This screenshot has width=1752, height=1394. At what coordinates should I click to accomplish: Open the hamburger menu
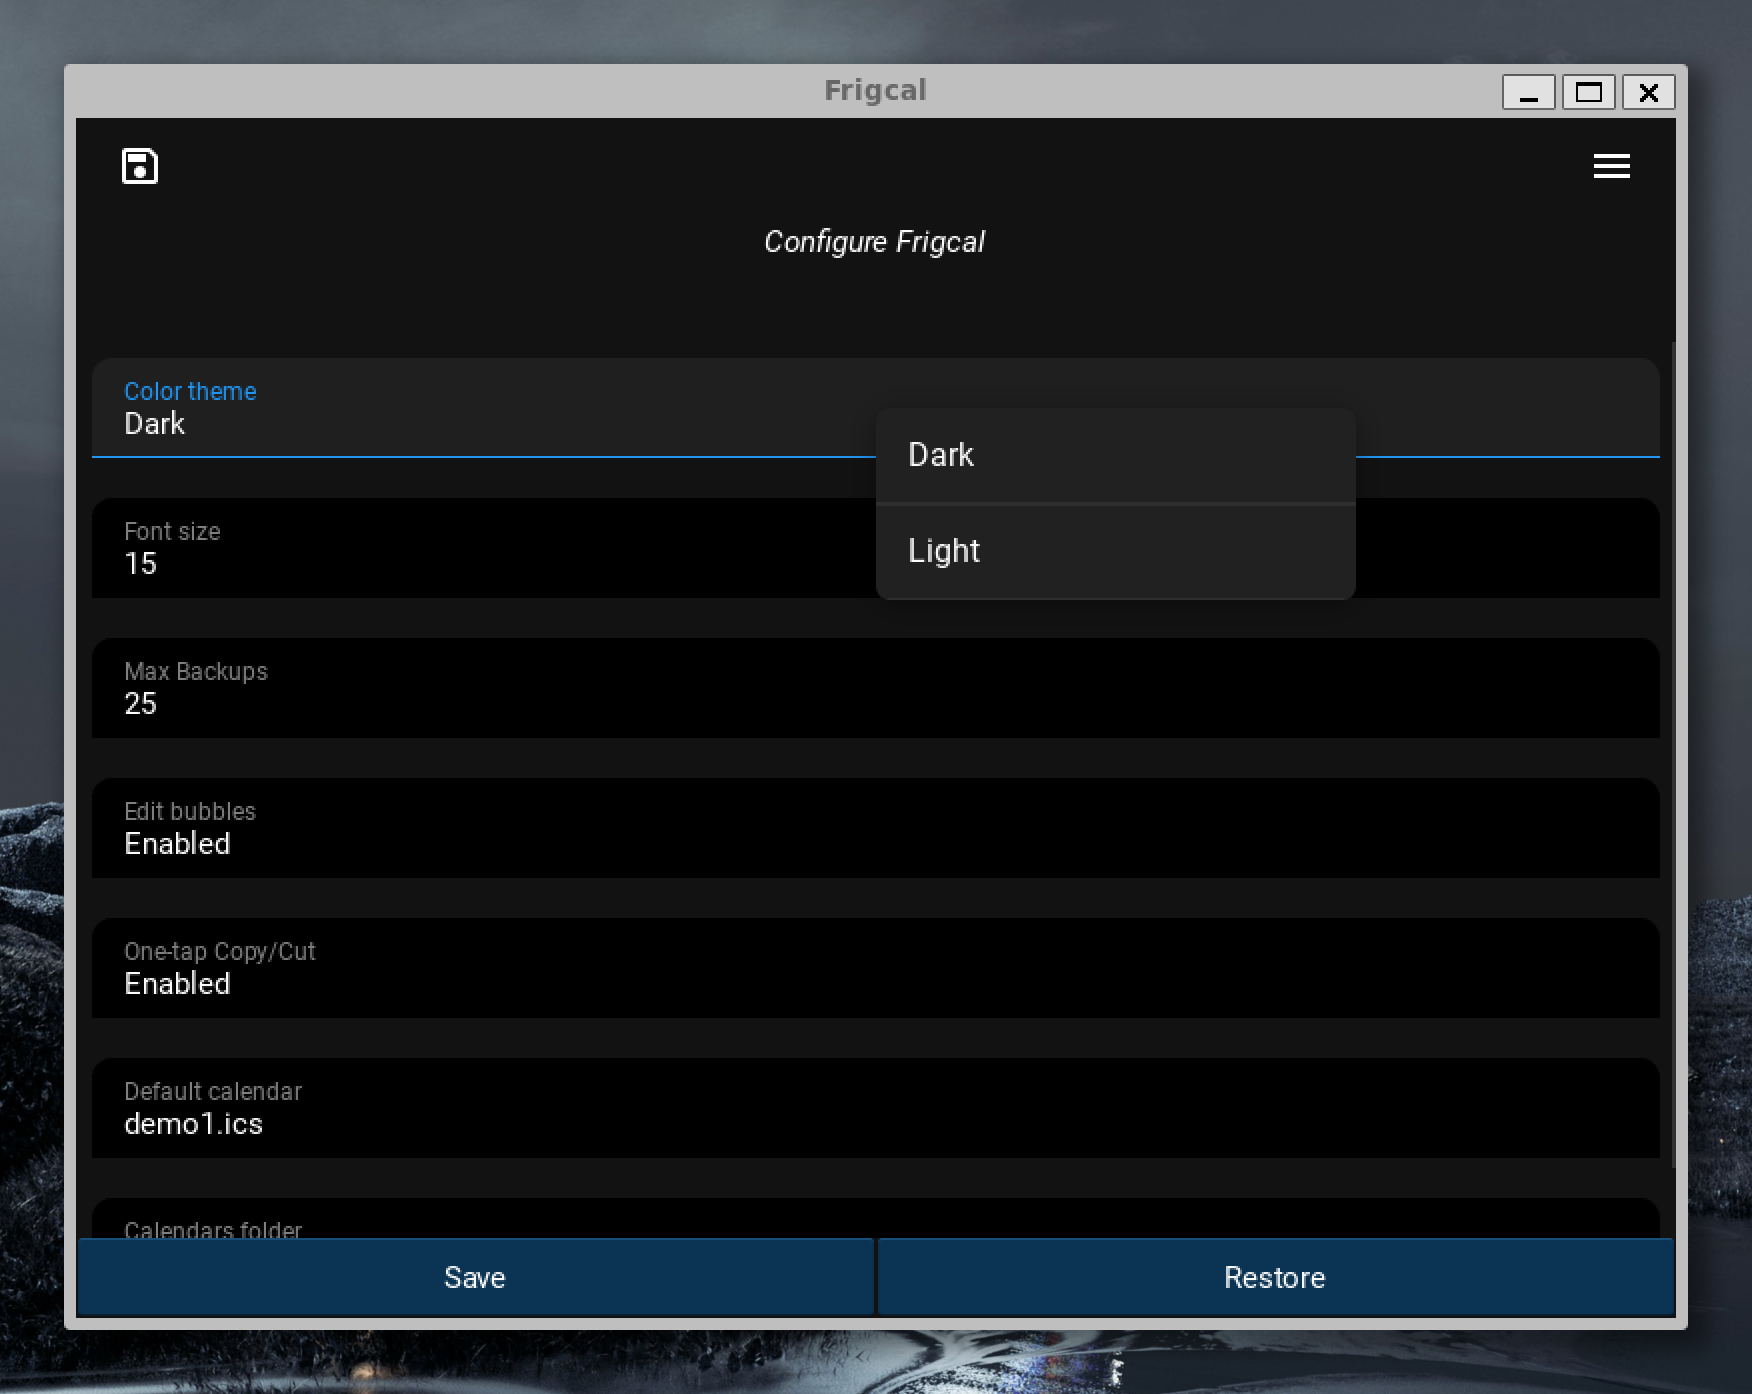point(1611,166)
